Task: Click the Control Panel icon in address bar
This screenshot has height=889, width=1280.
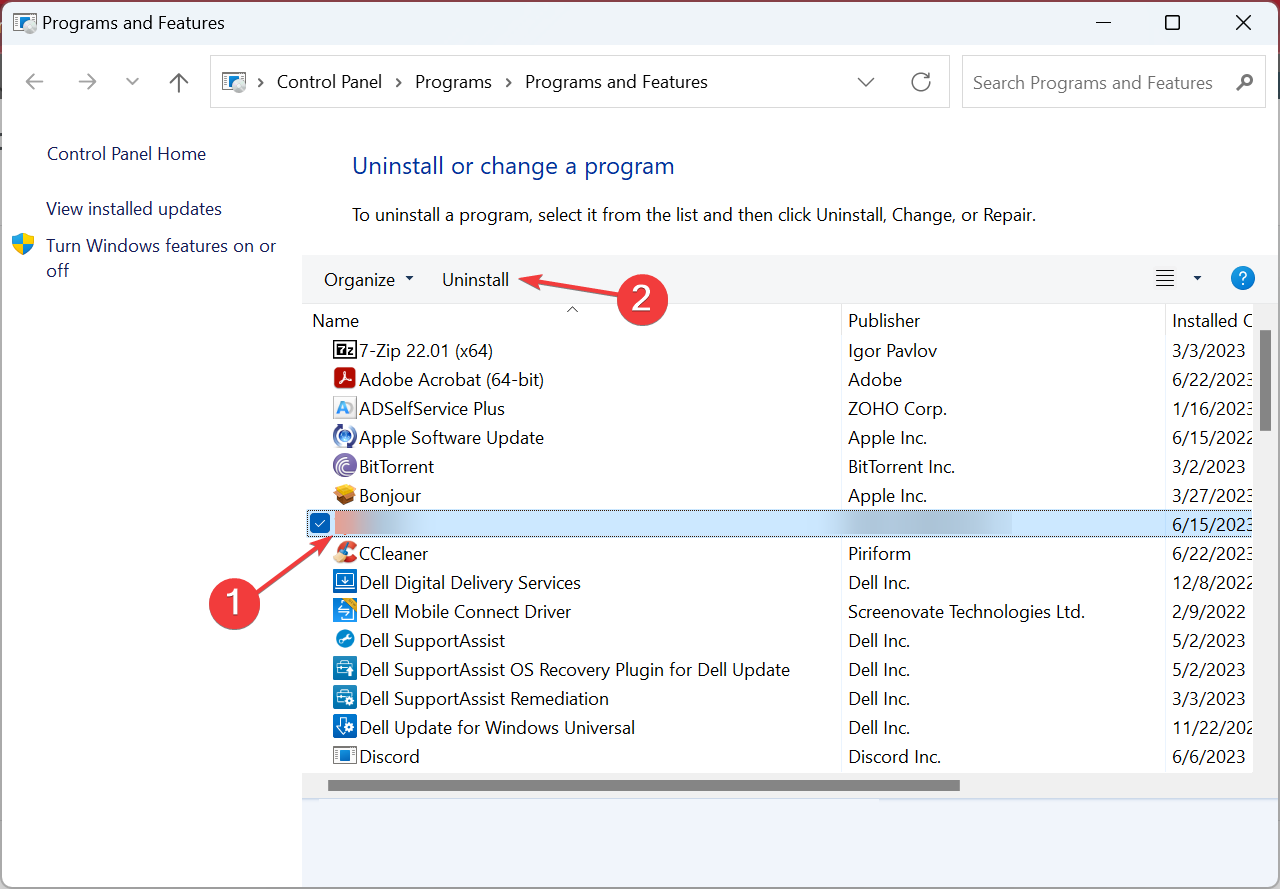Action: click(x=234, y=82)
